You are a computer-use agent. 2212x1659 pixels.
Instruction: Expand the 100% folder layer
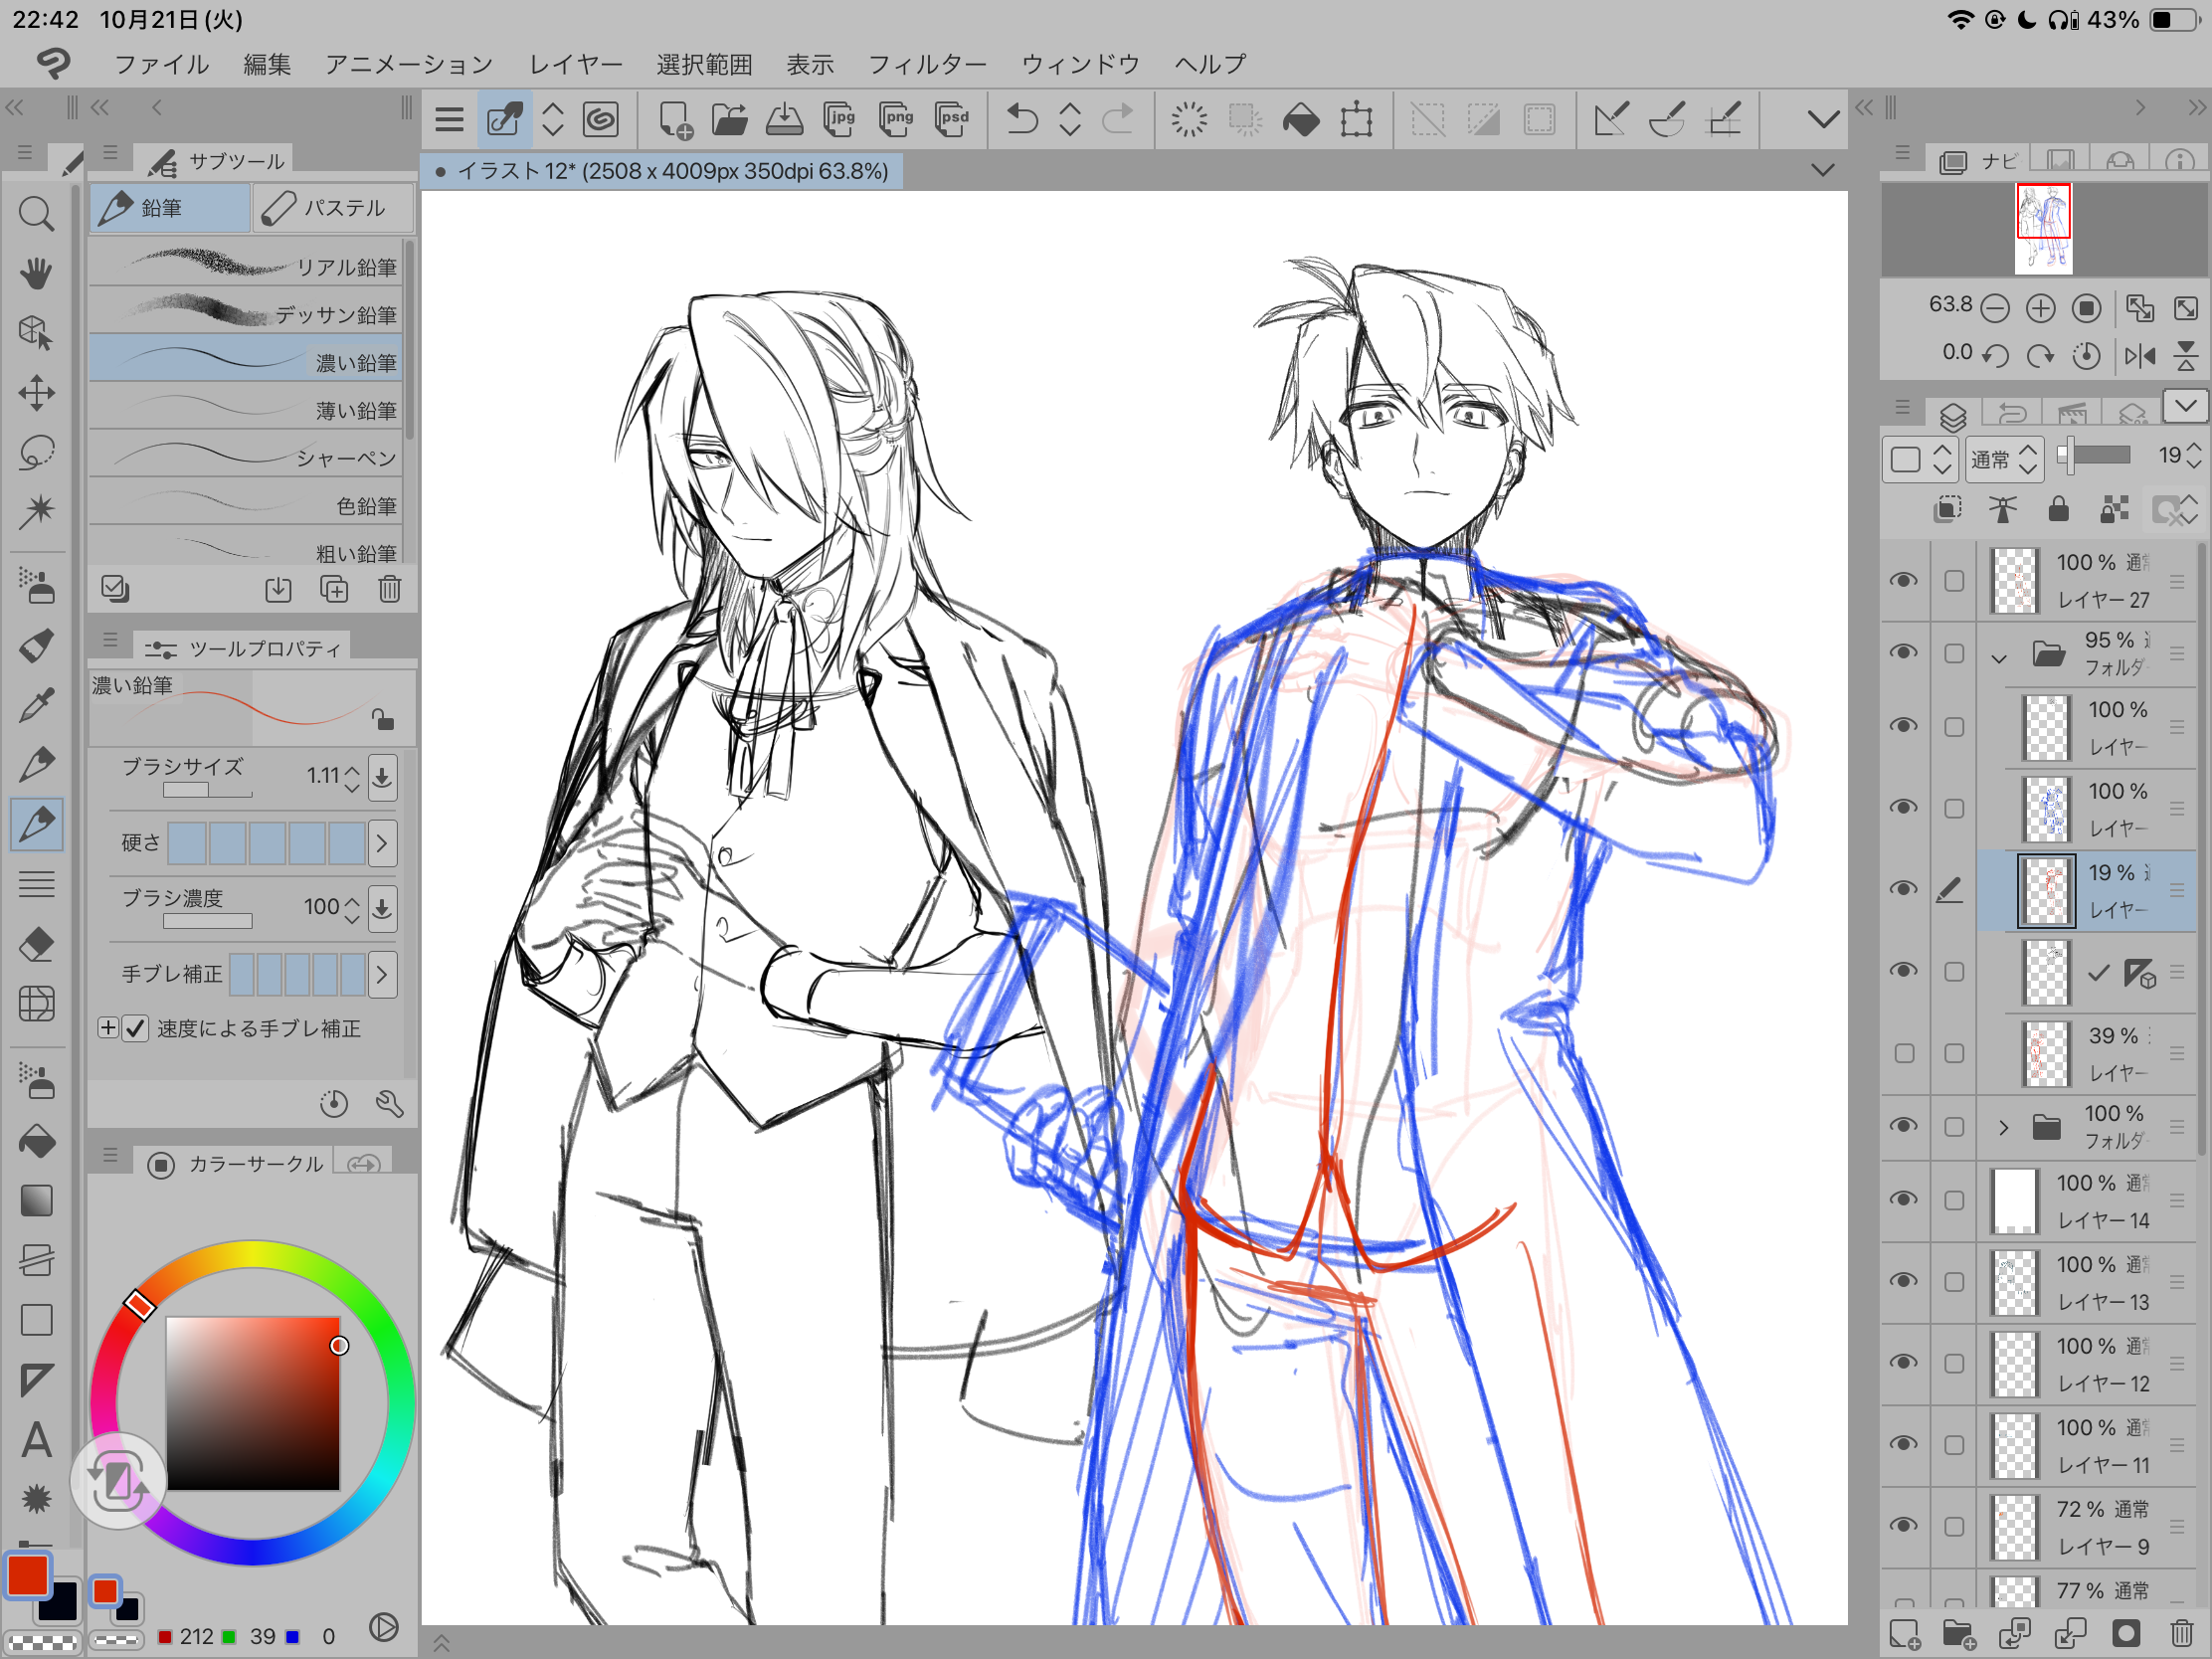(2003, 1127)
